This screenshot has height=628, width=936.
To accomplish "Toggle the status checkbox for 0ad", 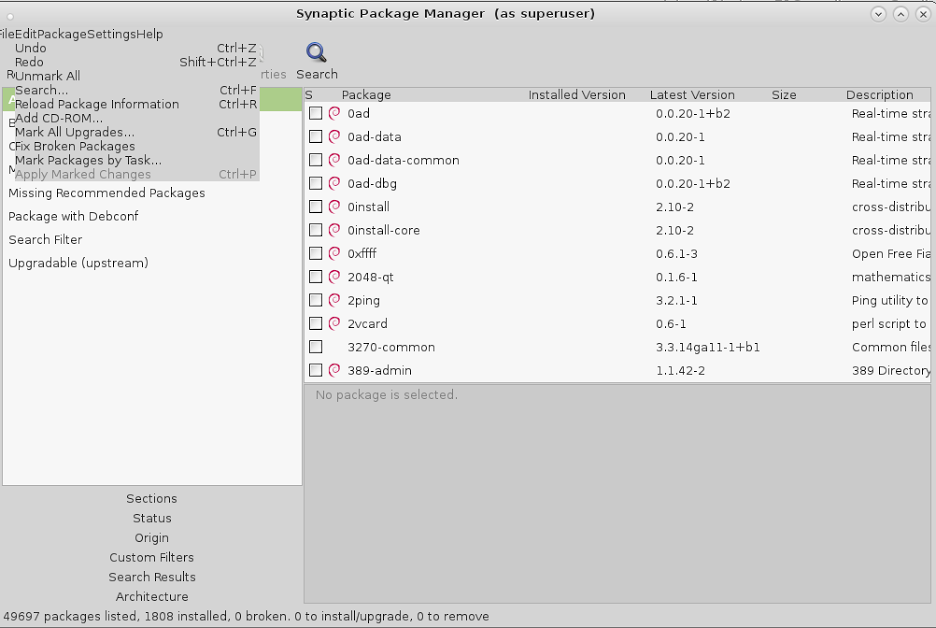I will pyautogui.click(x=316, y=113).
